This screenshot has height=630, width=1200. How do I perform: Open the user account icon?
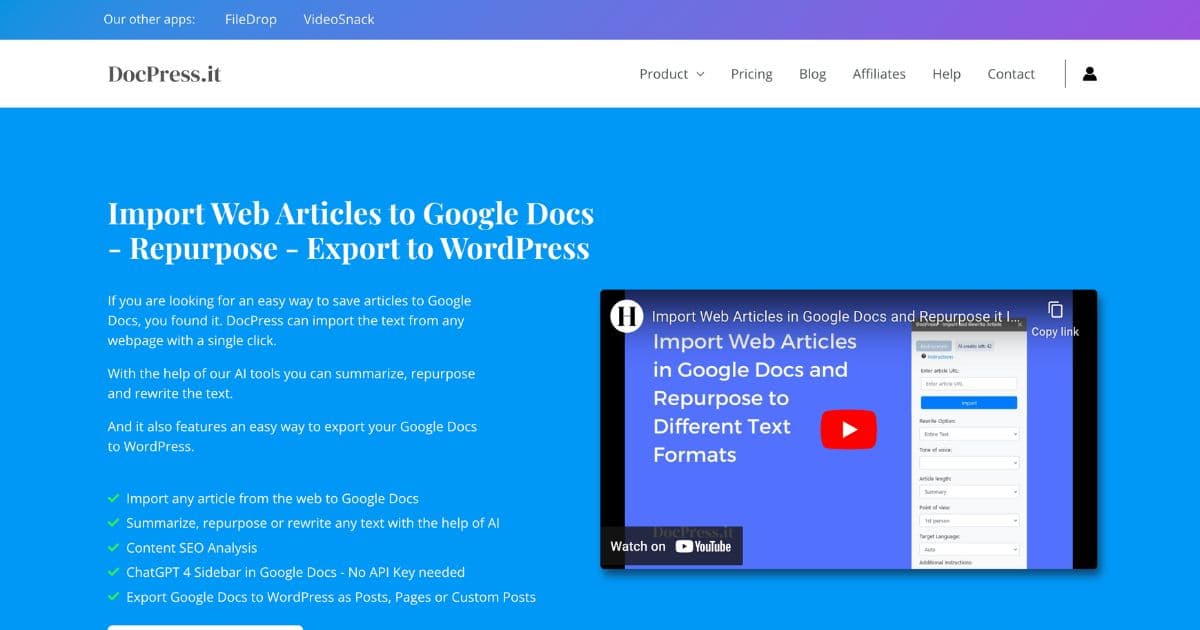point(1090,73)
